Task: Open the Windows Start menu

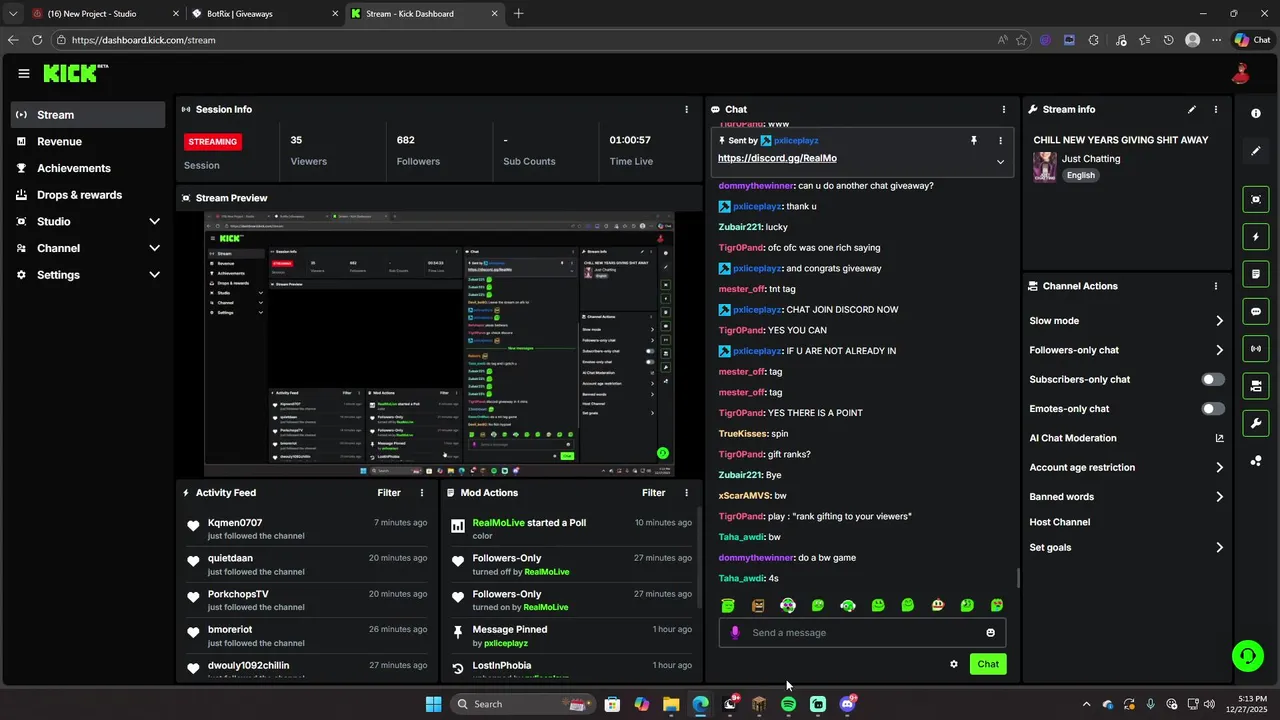Action: click(433, 704)
